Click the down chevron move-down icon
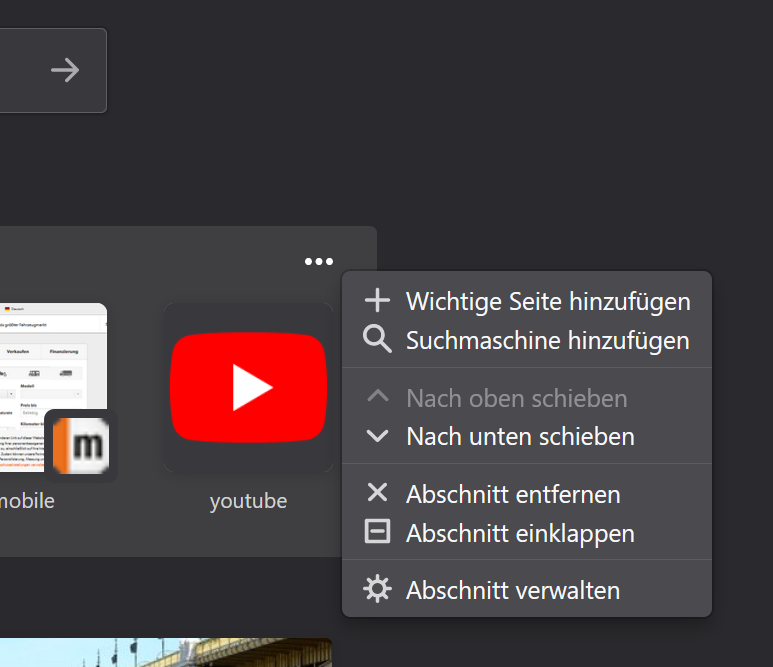This screenshot has height=667, width=773. pos(378,436)
